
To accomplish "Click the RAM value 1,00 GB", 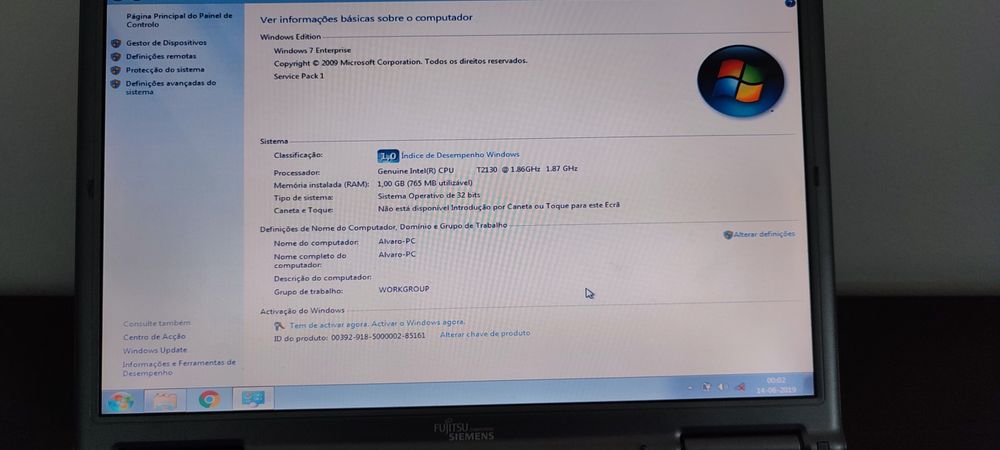I will pyautogui.click(x=425, y=184).
